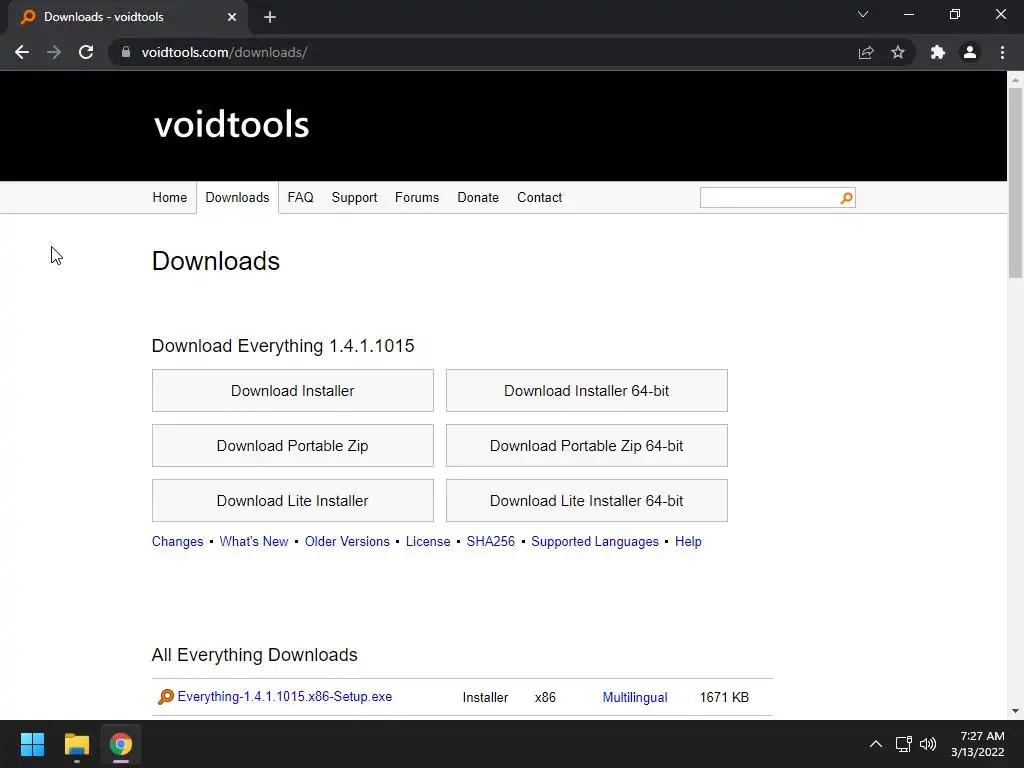The width and height of the screenshot is (1024, 768).
Task: Click the Everything setup file icon
Action: (x=166, y=697)
